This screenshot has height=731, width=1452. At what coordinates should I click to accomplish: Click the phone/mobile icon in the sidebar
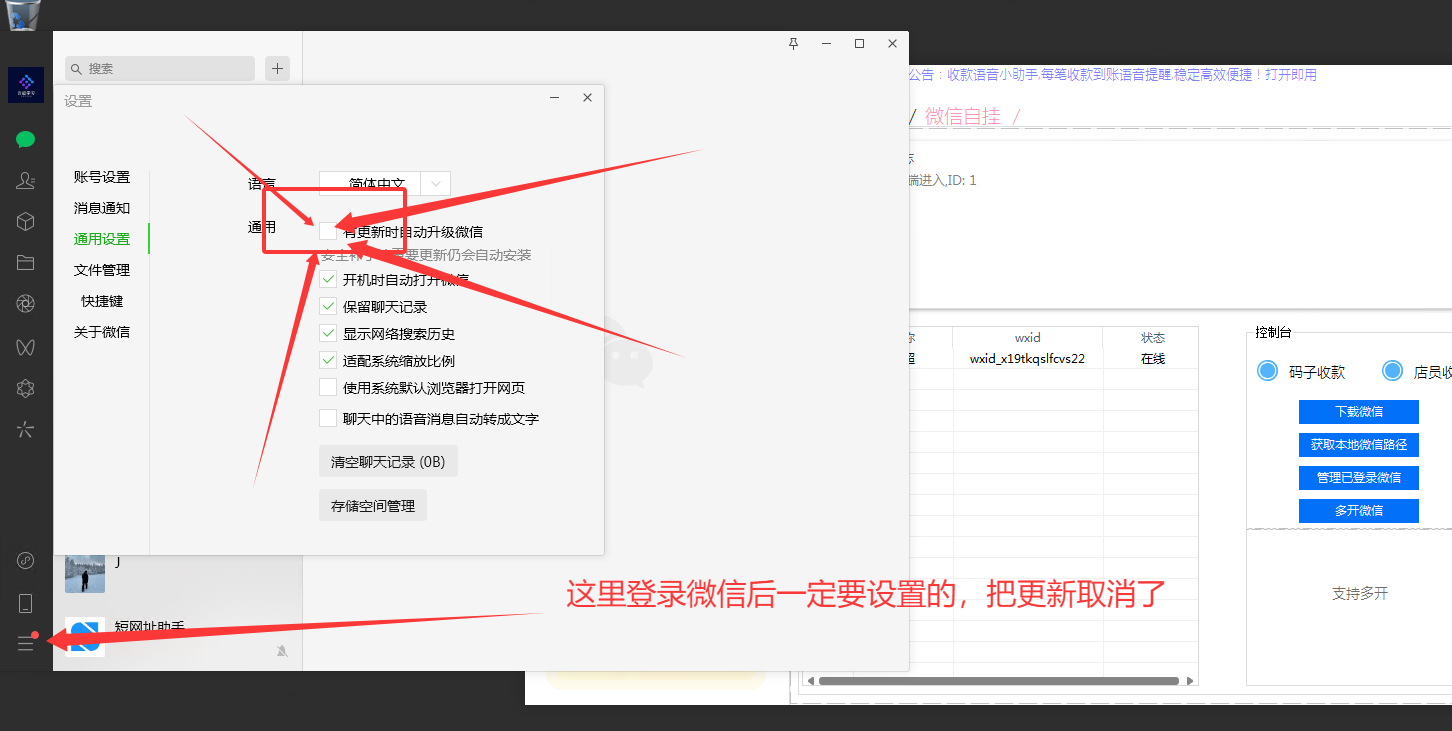(25, 602)
